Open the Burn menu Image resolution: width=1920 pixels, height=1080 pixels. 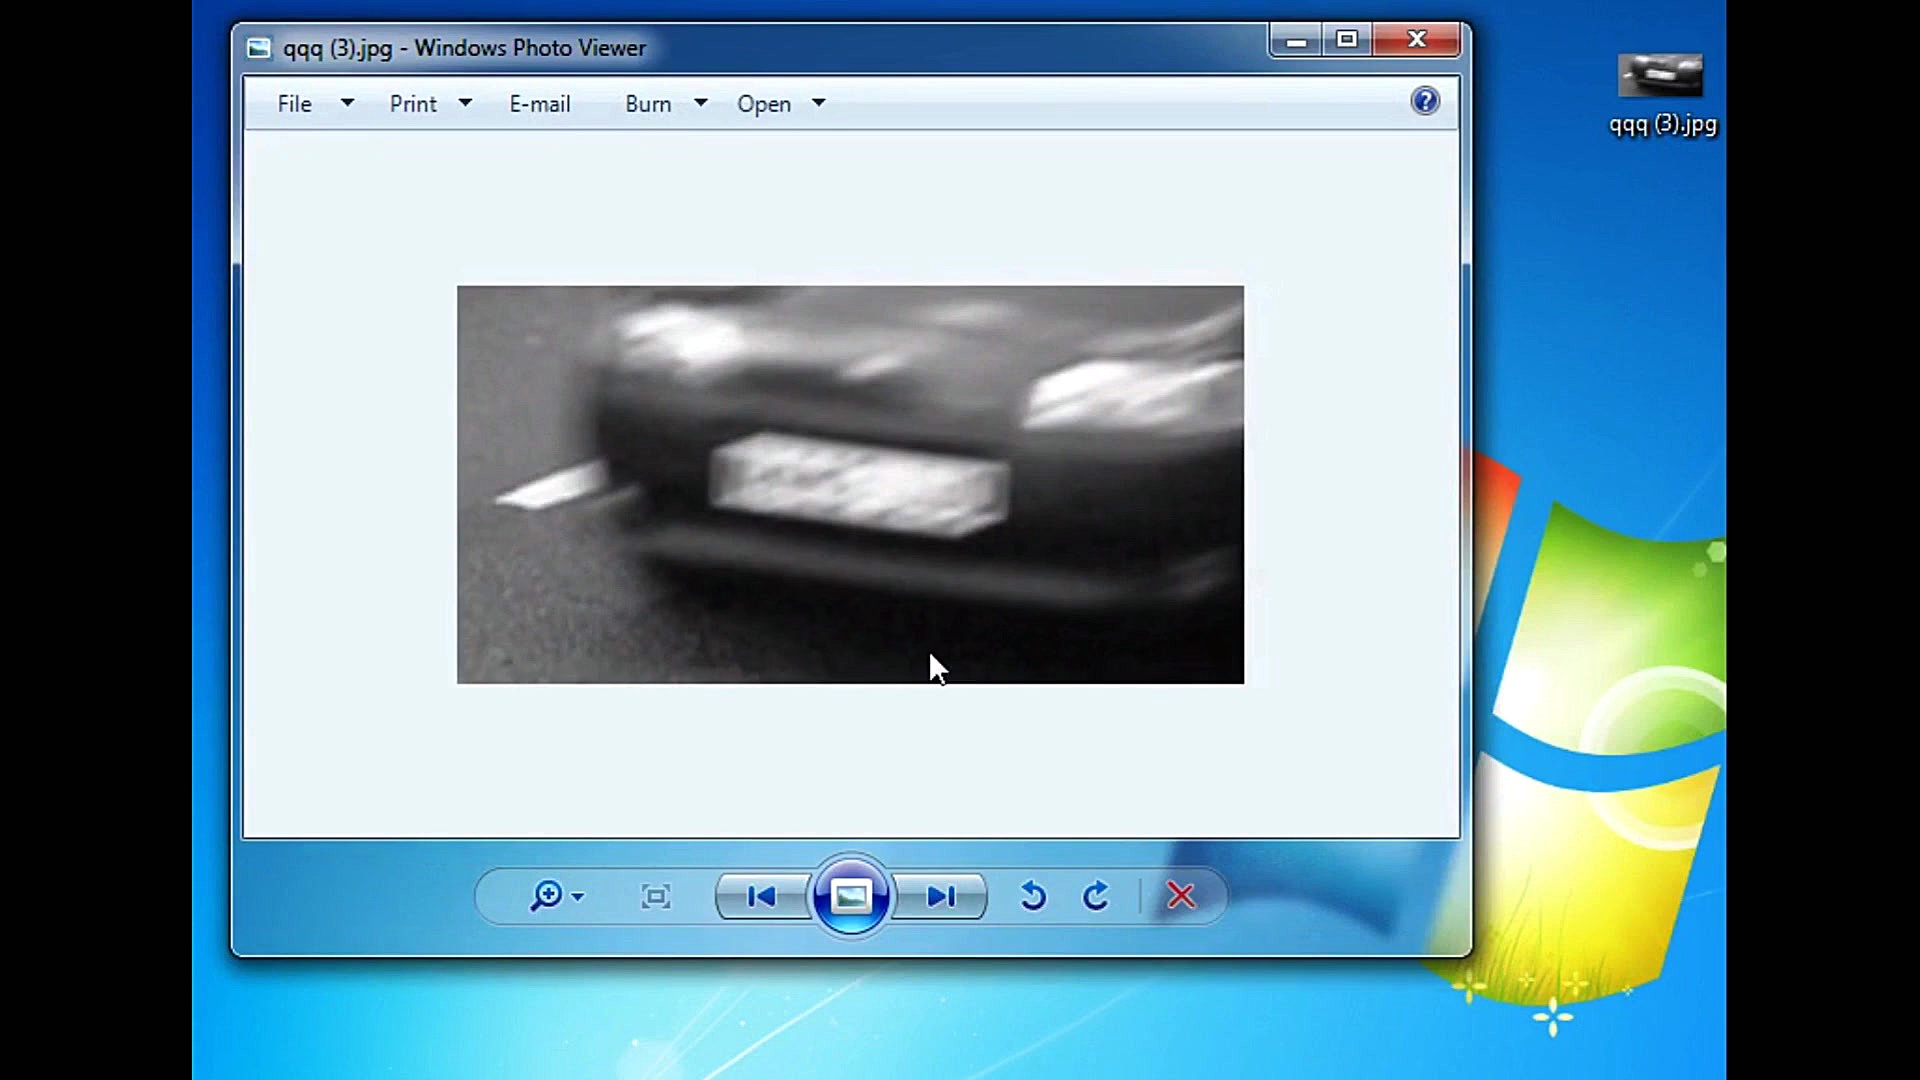[648, 104]
